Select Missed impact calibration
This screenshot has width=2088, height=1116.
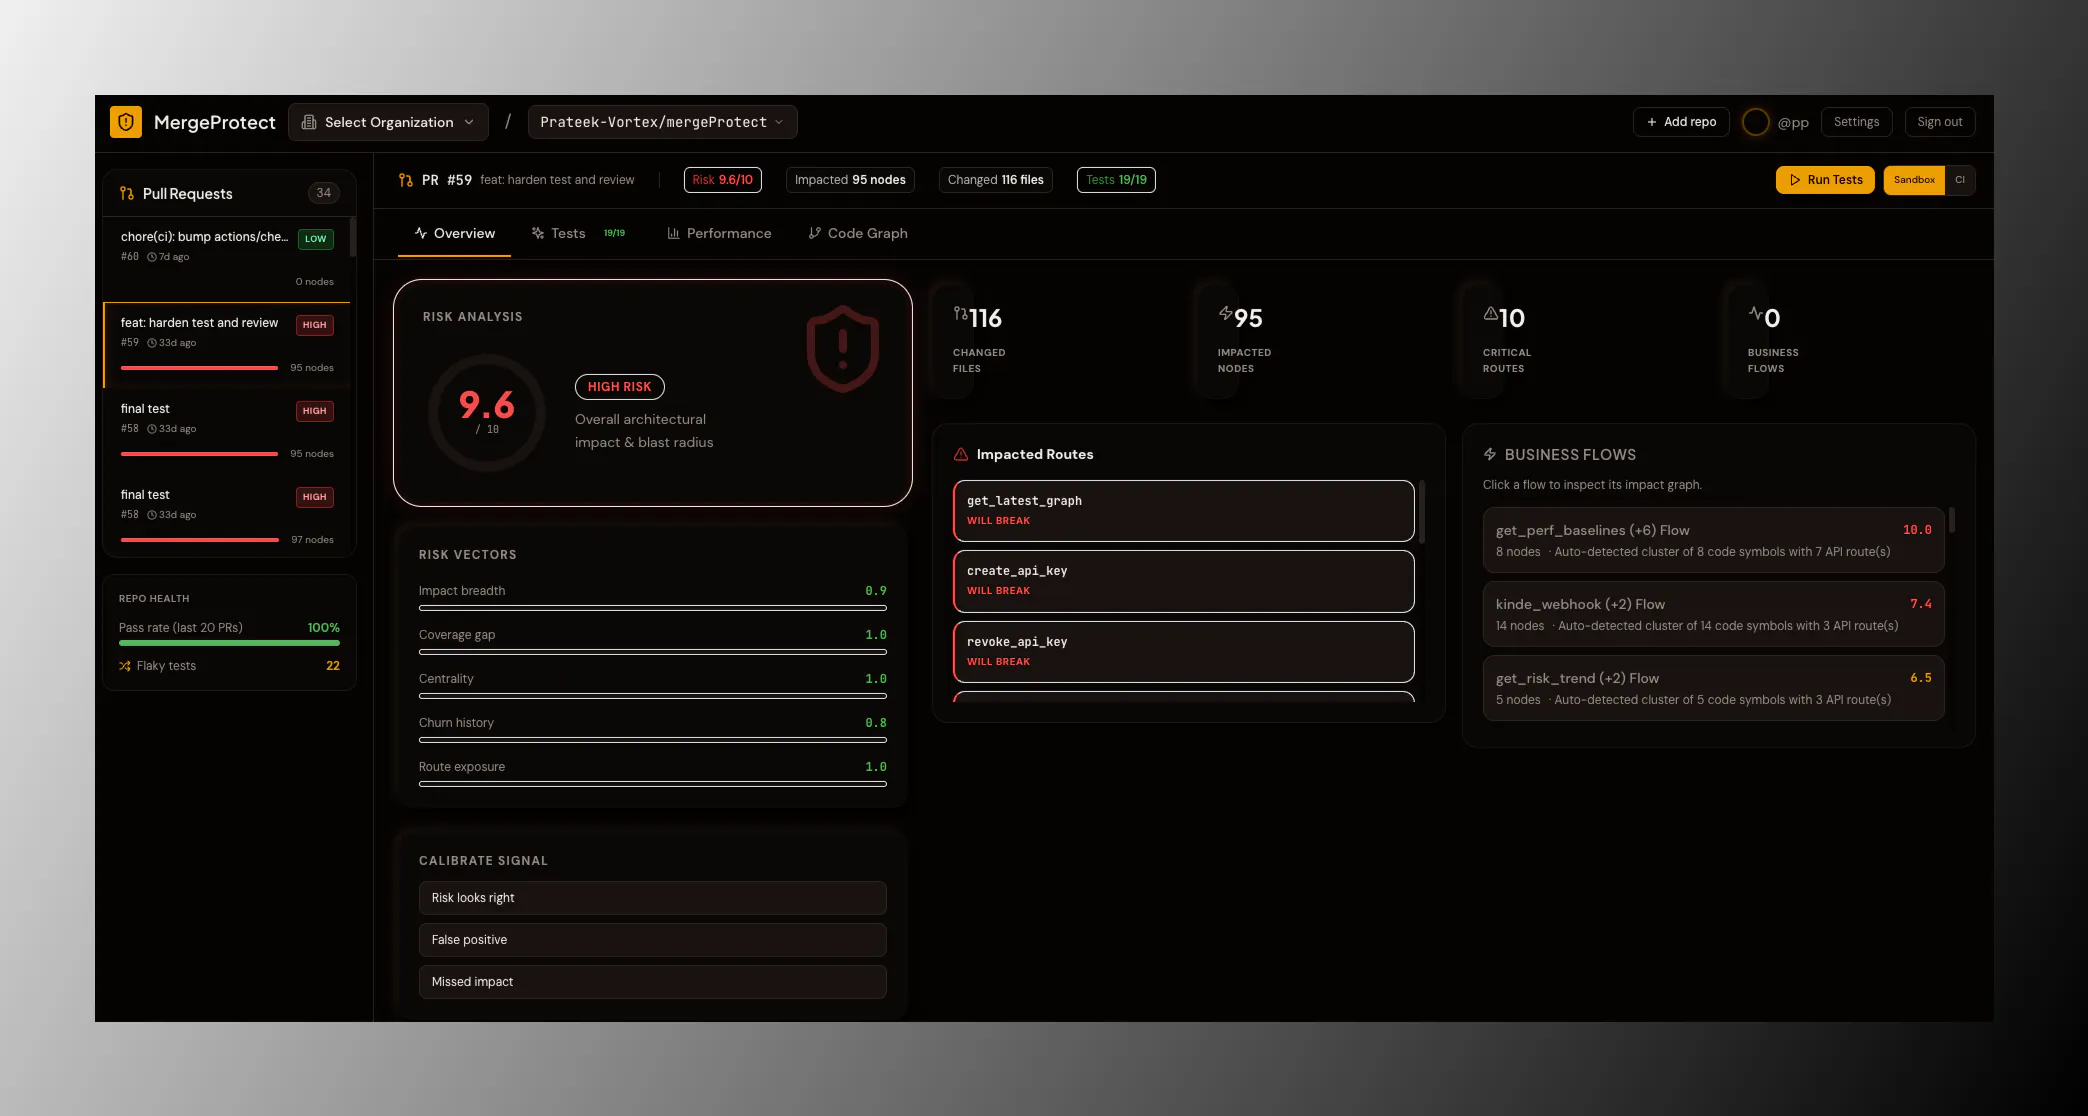click(652, 982)
